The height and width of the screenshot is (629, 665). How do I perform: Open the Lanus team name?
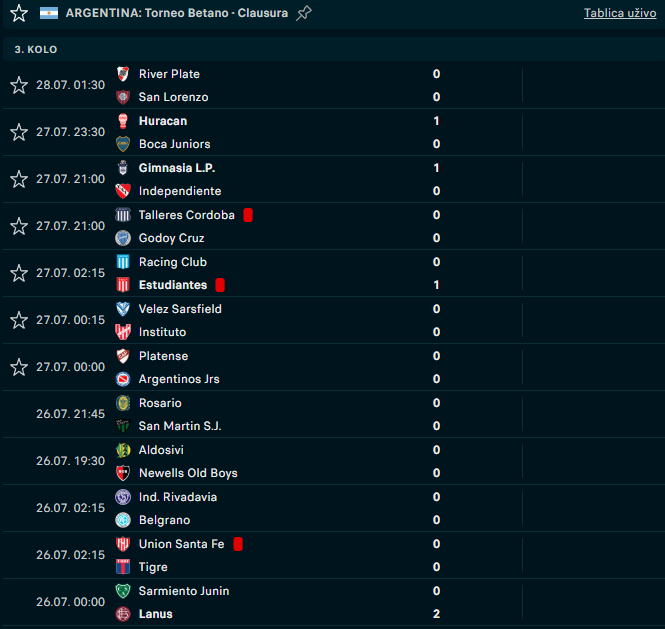coord(156,614)
